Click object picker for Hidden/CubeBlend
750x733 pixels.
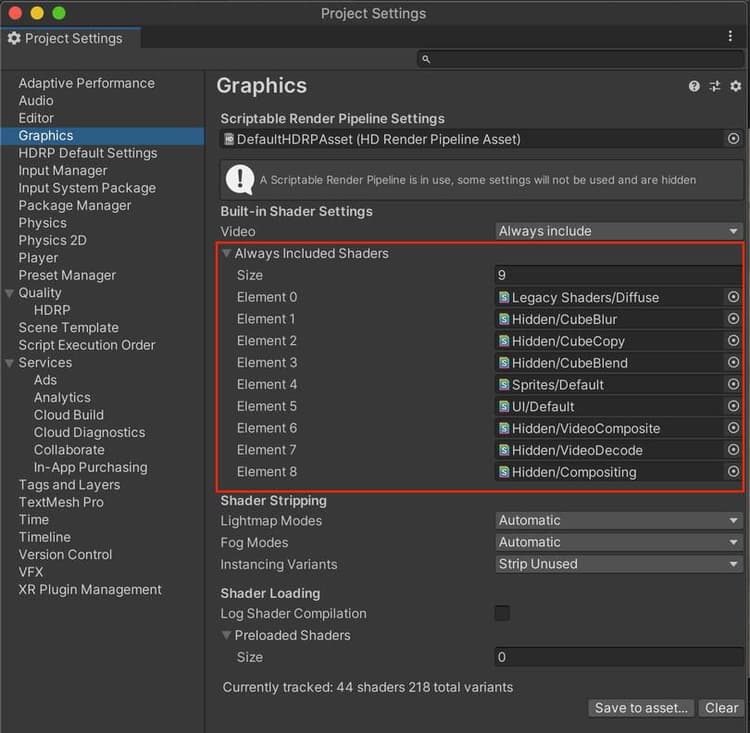coord(733,362)
